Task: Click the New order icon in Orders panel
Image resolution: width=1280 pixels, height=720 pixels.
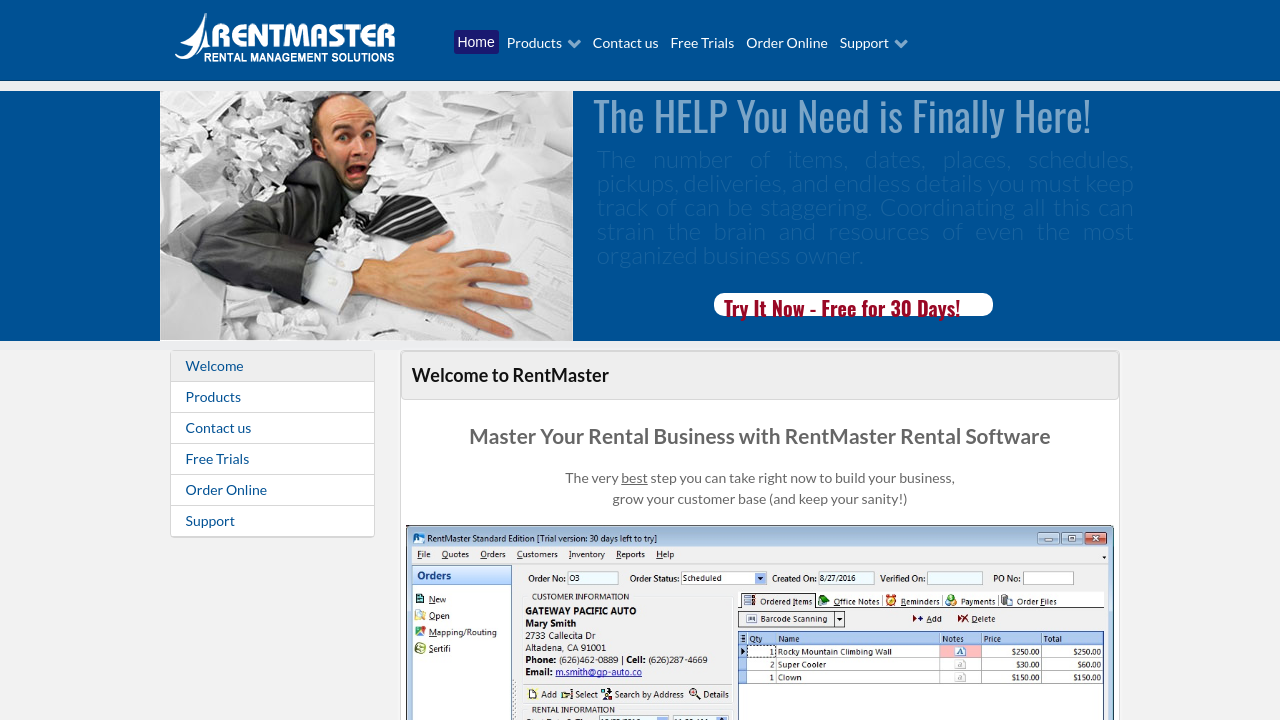Action: (421, 598)
